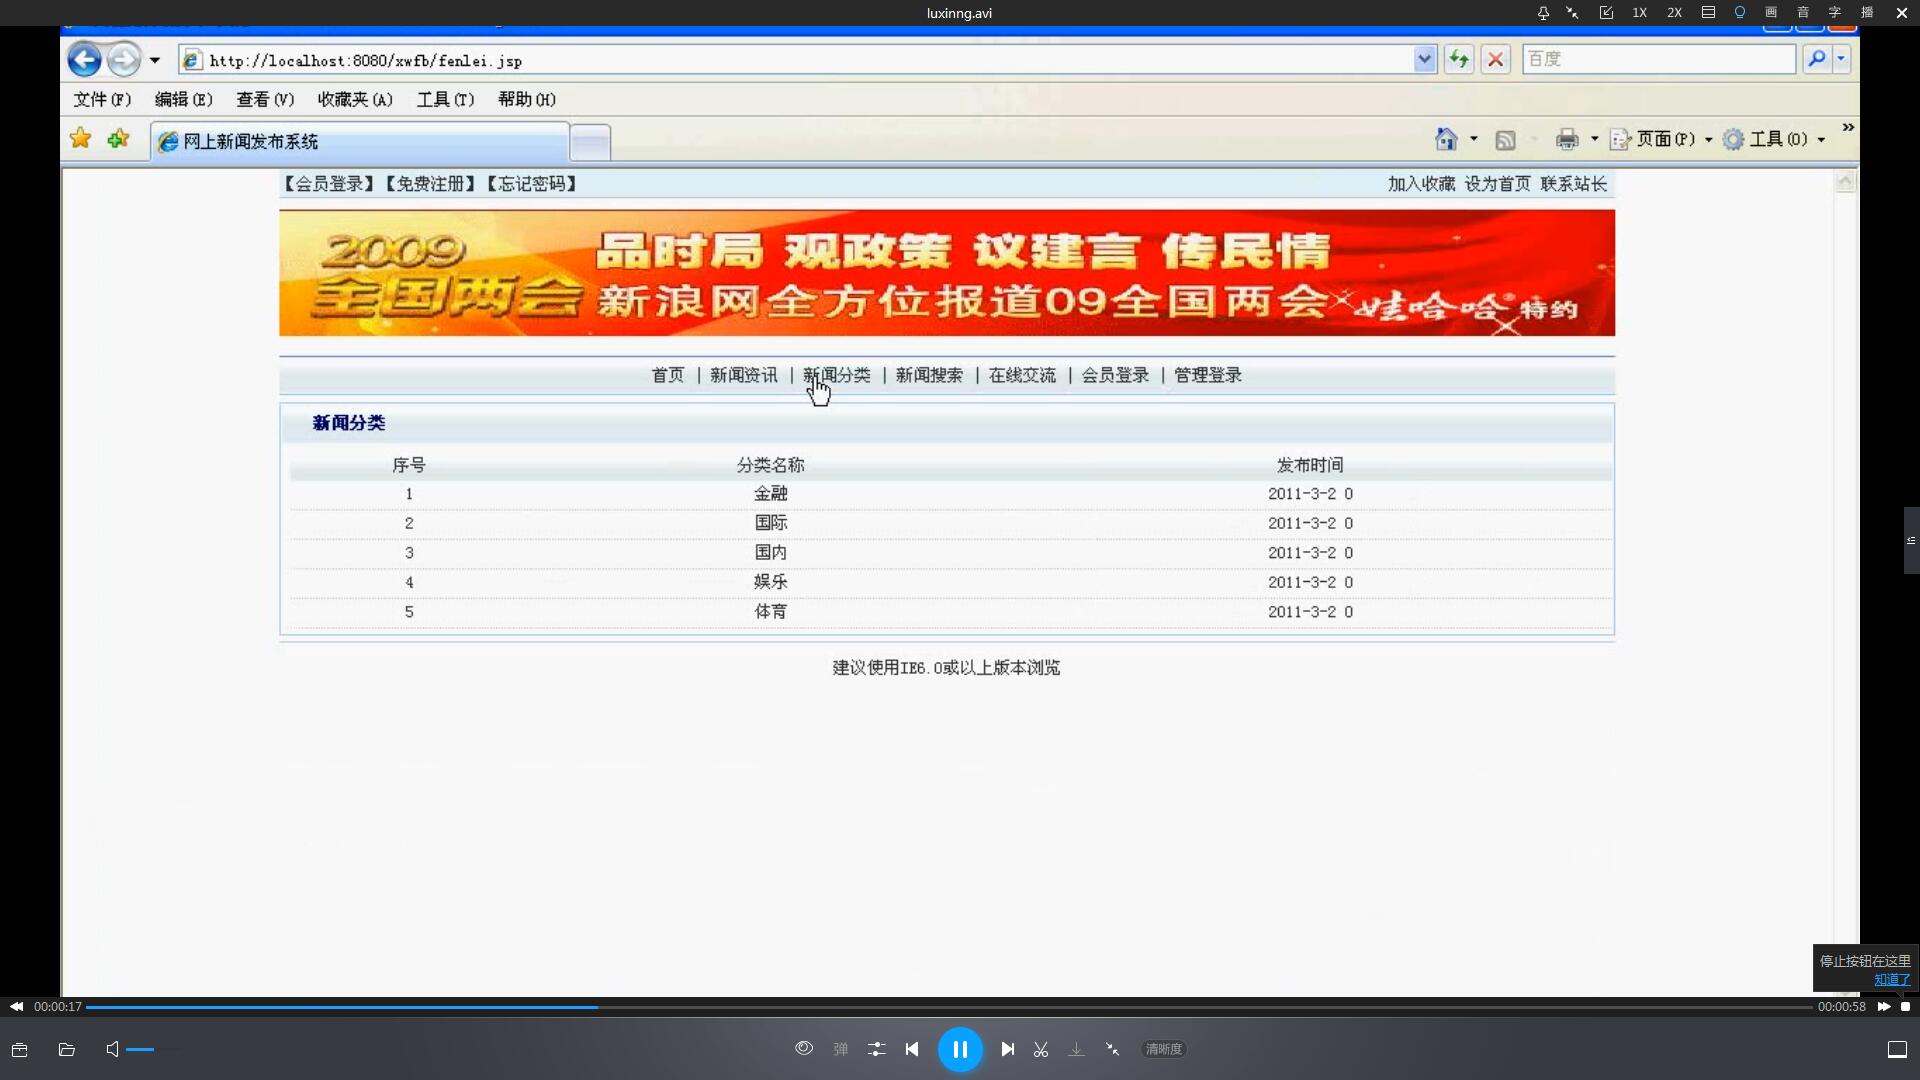1920x1080 pixels.
Task: Open the favorites star icon
Action: click(81, 138)
